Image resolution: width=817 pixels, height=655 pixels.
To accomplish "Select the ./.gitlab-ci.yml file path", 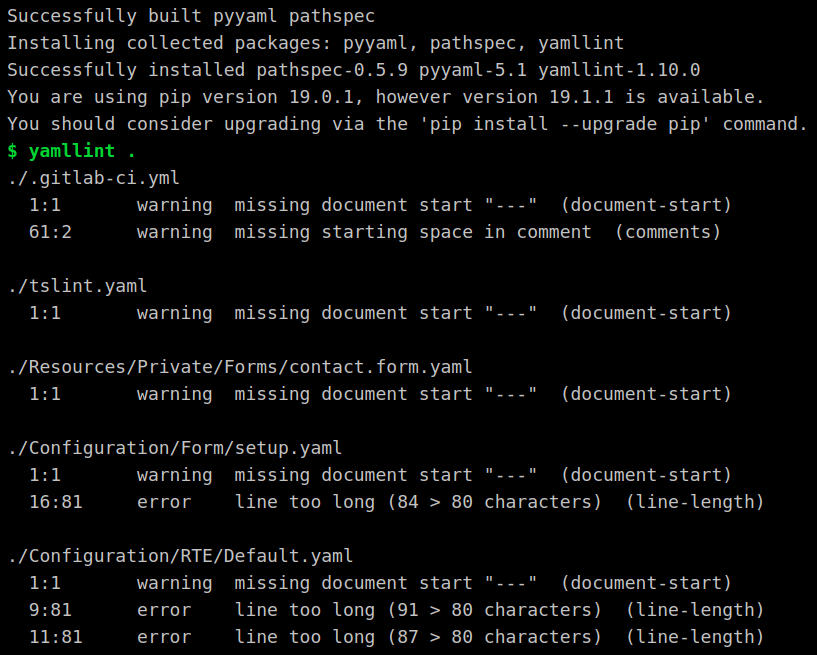I will pos(94,178).
